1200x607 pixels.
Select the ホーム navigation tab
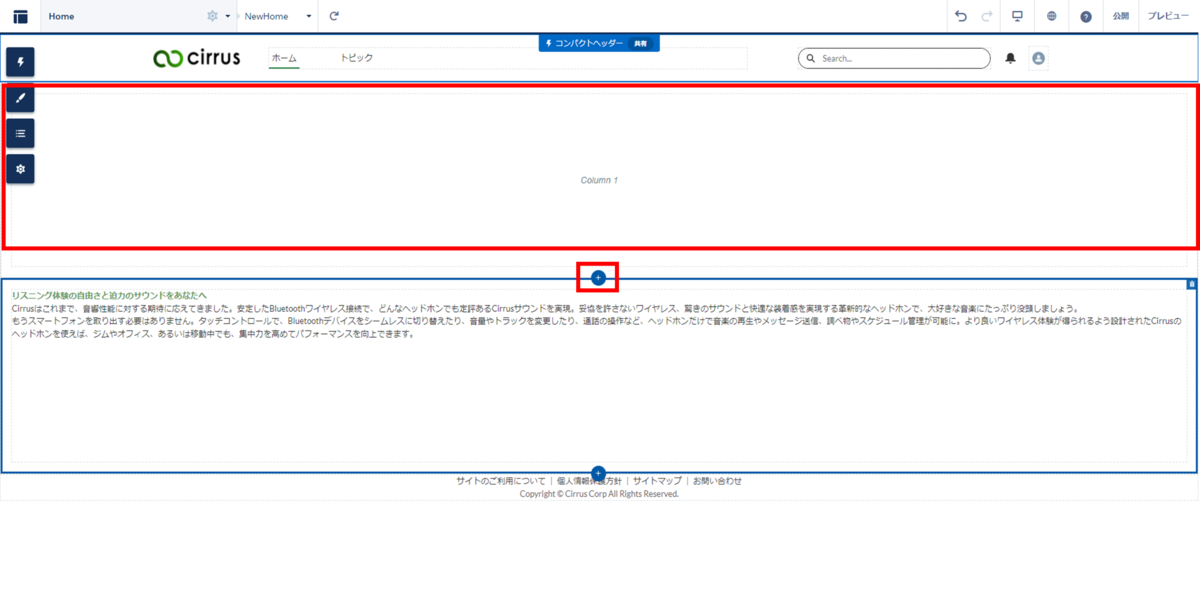tap(284, 58)
